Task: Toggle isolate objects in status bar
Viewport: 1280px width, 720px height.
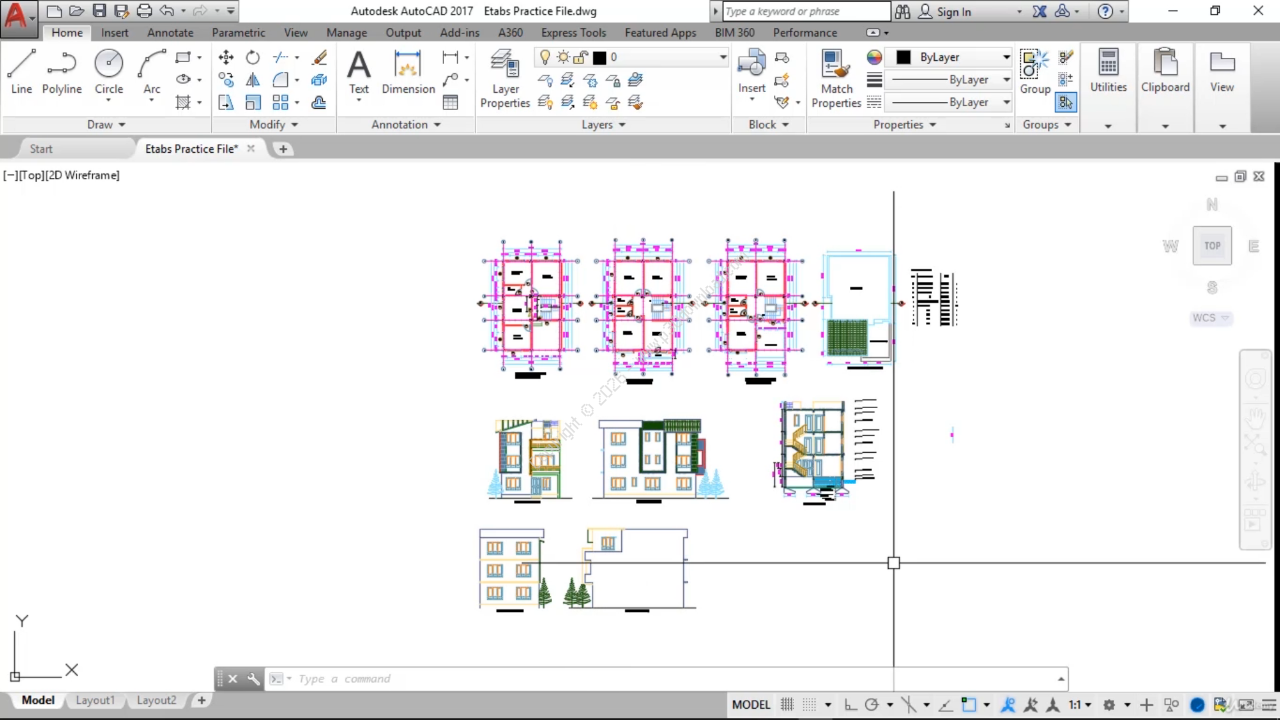Action: [1172, 704]
